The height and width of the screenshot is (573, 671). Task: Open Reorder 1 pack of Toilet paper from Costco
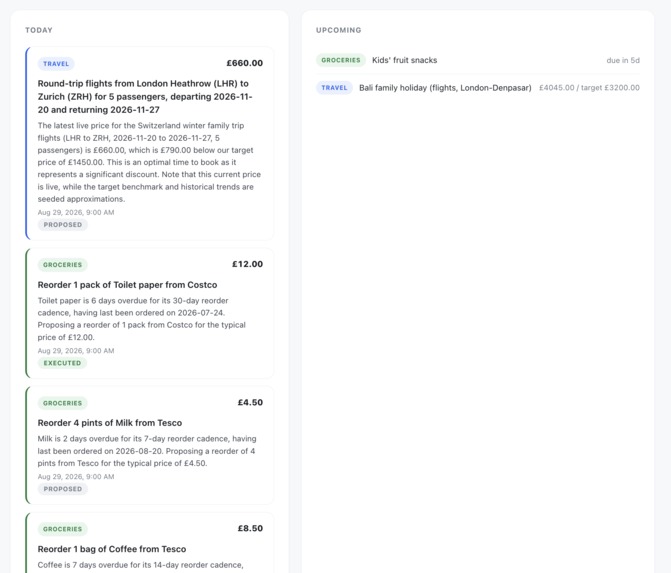pyautogui.click(x=127, y=285)
